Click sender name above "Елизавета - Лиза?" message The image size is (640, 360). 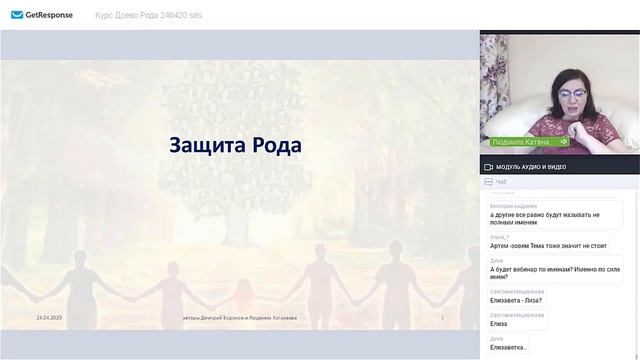pos(517,292)
